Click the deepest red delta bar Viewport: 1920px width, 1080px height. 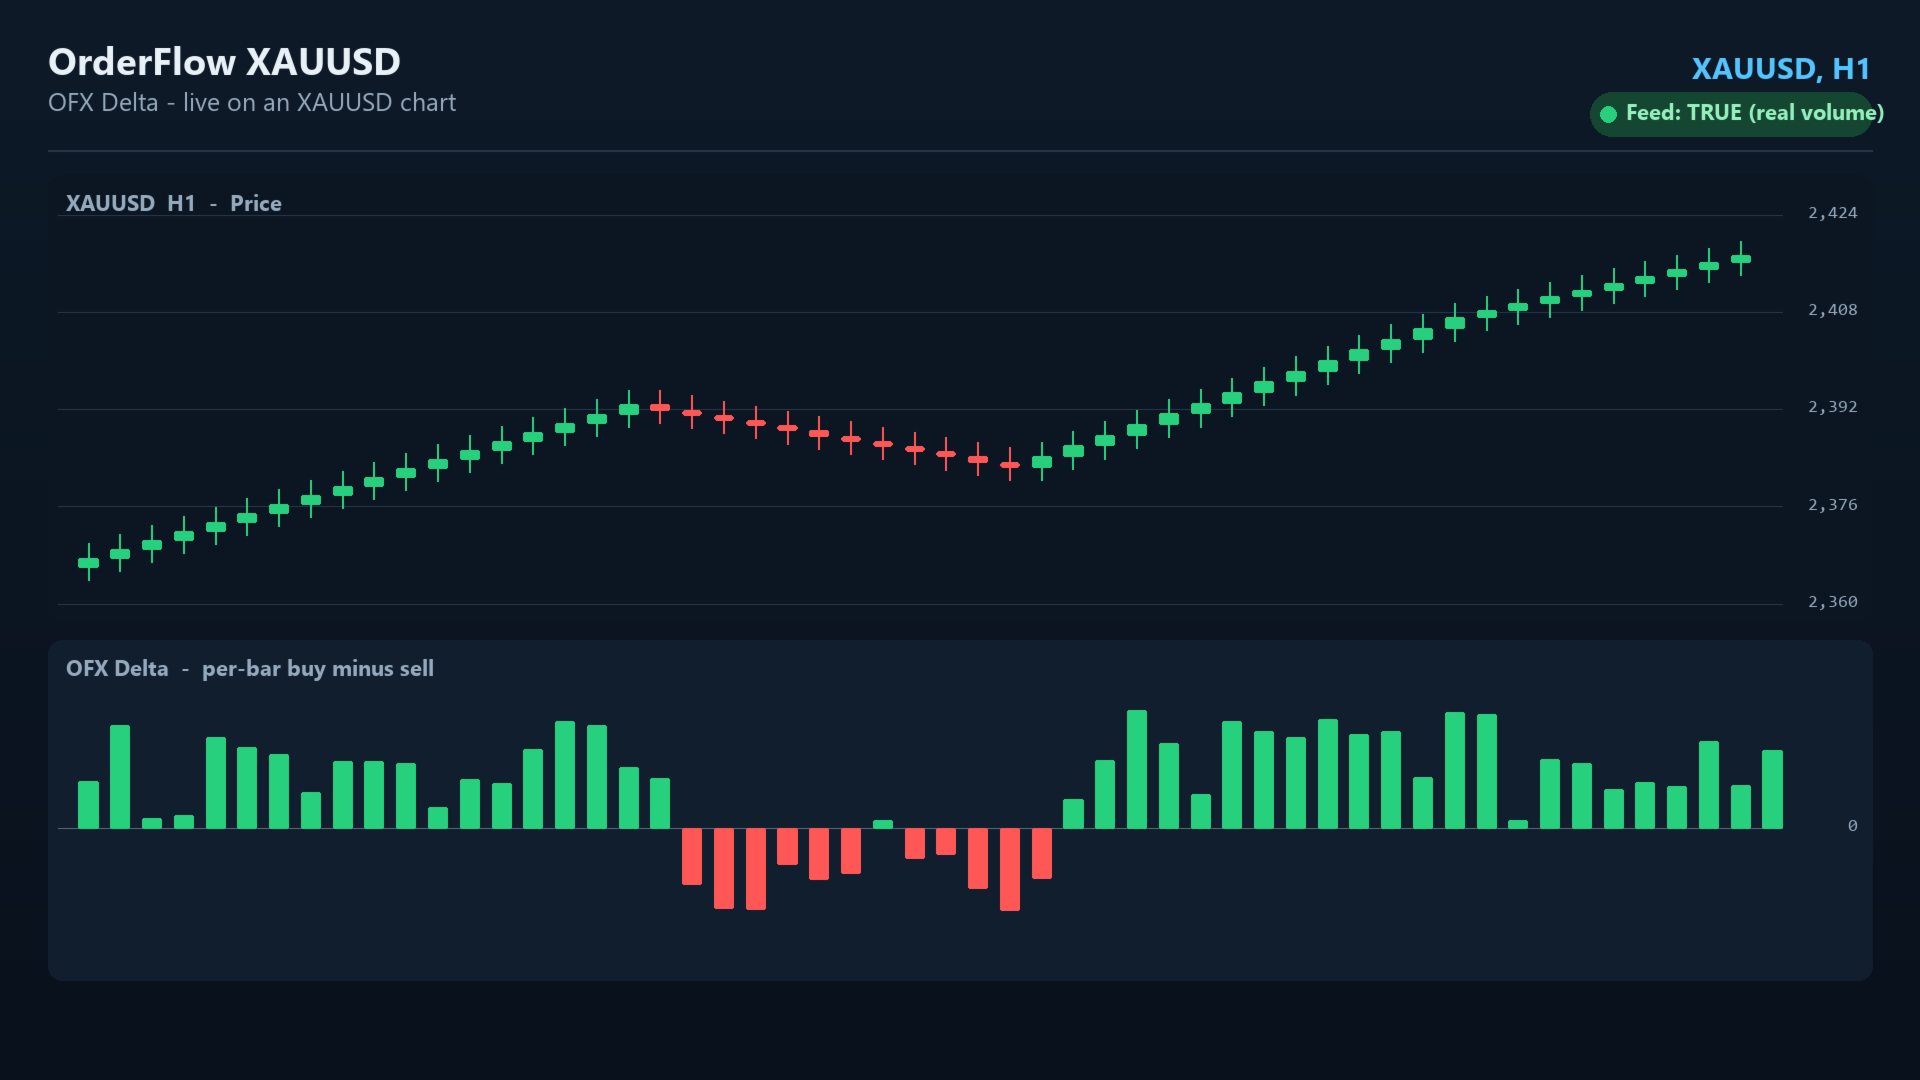point(1010,869)
